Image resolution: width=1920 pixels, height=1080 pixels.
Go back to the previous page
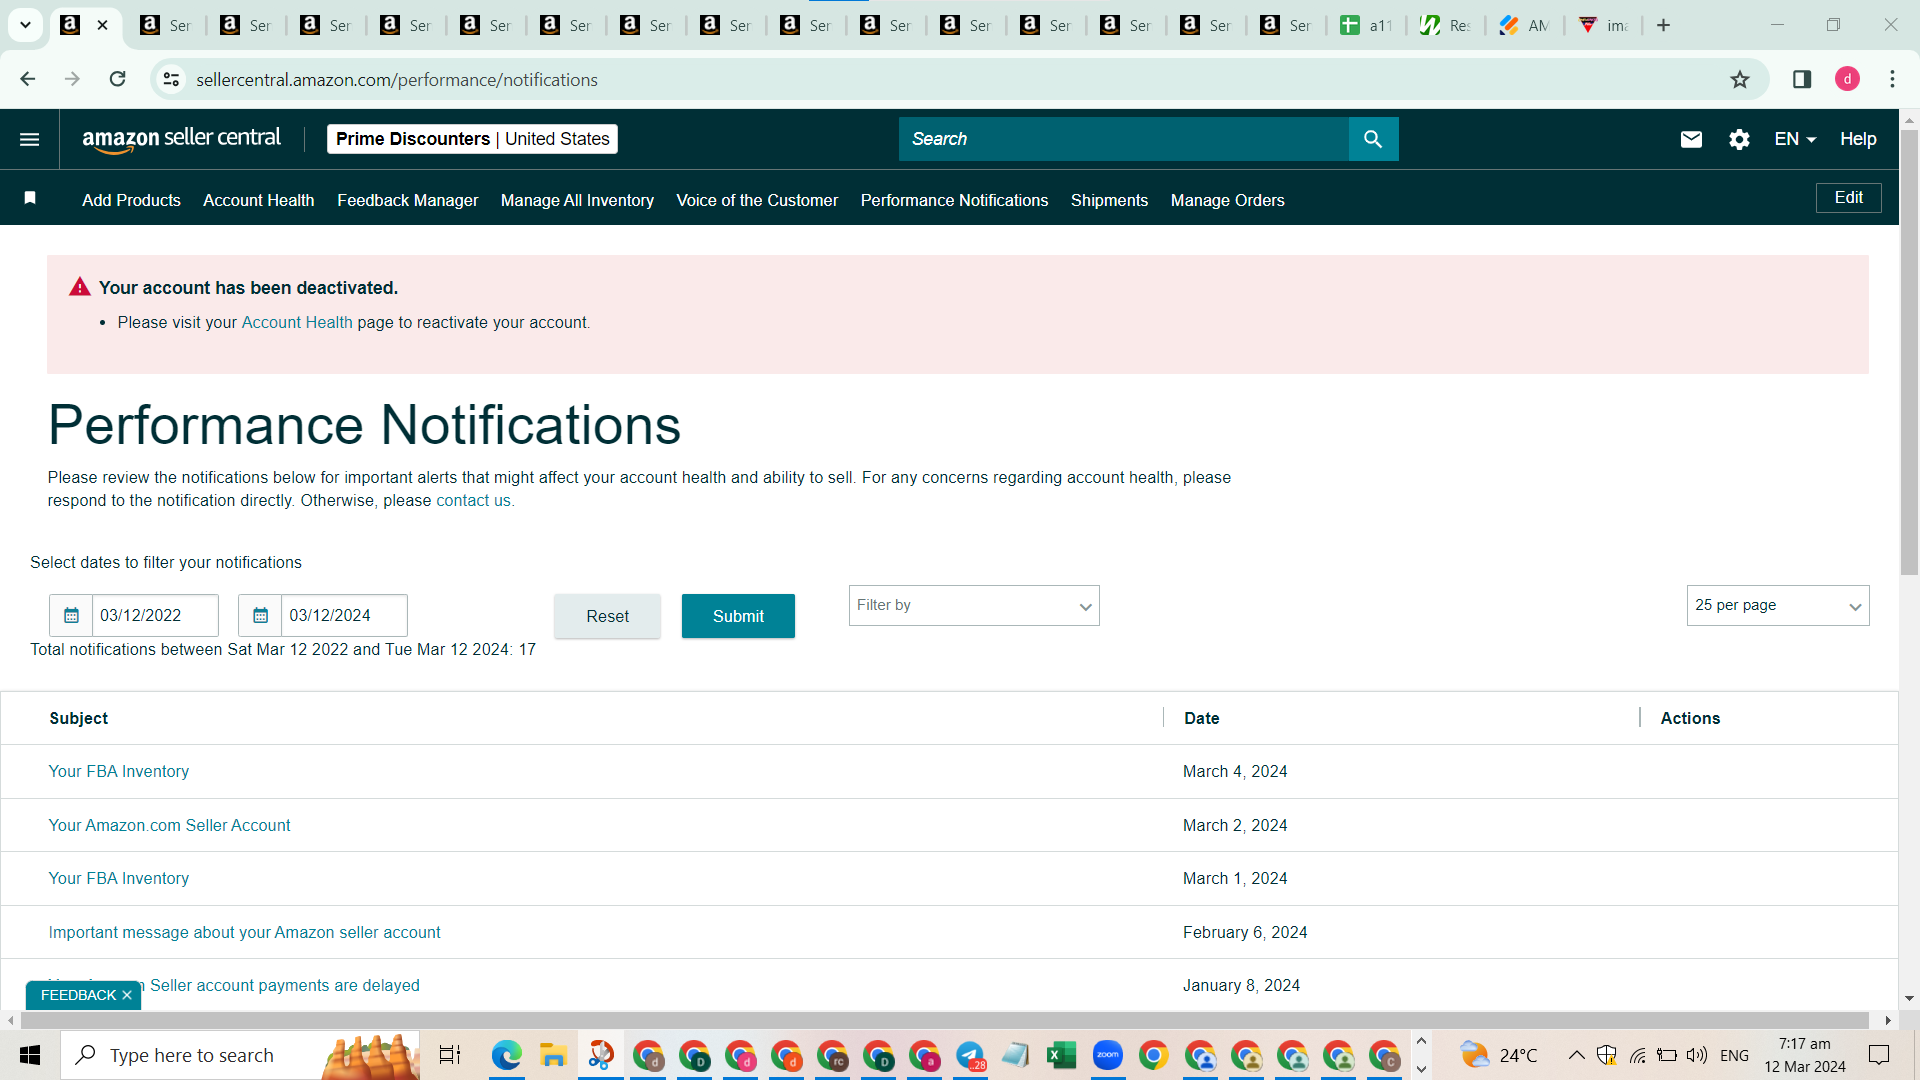pyautogui.click(x=28, y=79)
